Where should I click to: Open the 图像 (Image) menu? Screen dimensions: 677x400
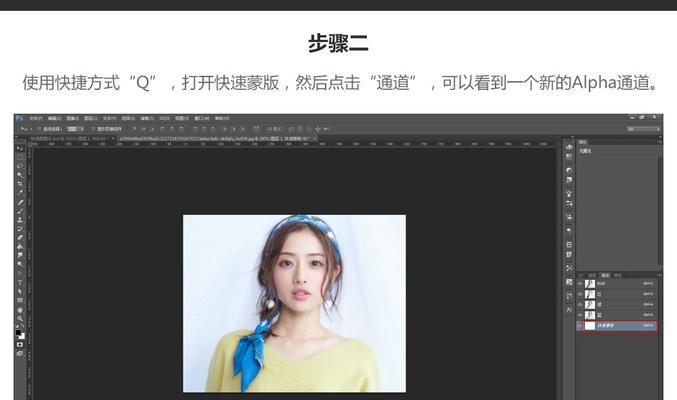(x=72, y=118)
